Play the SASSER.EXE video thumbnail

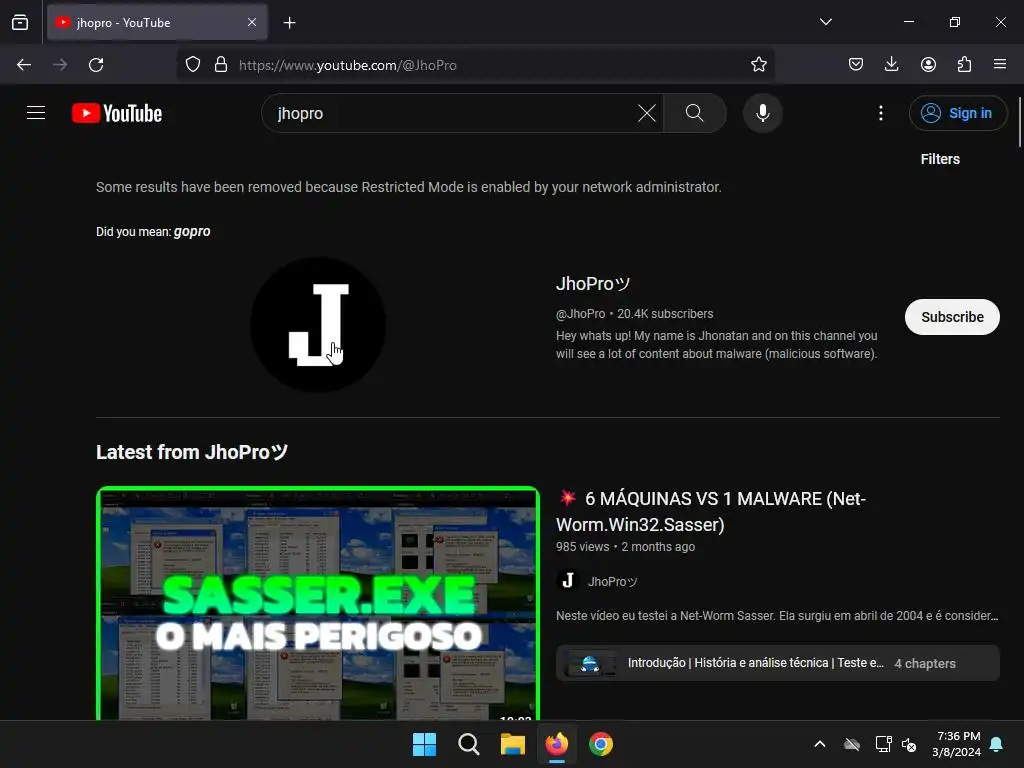(317, 603)
